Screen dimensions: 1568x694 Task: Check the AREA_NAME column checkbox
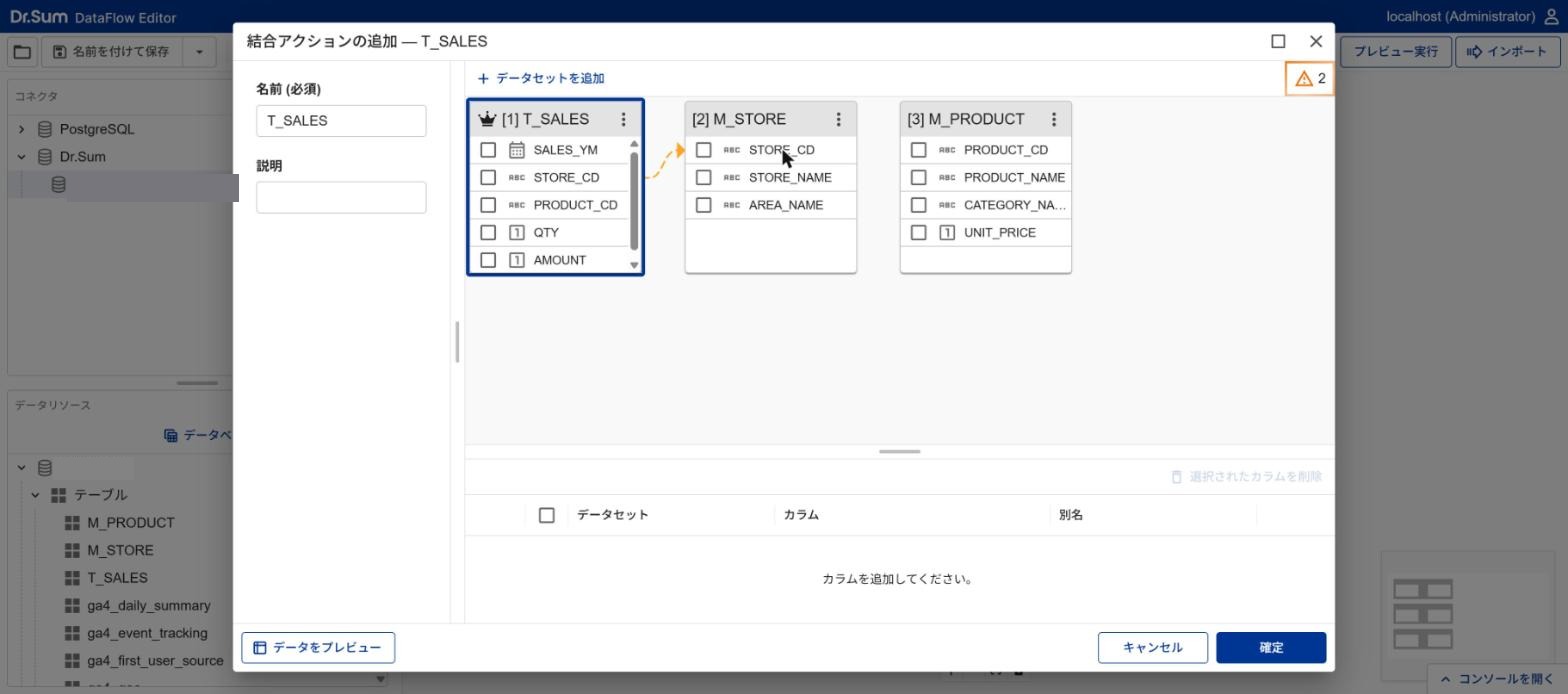coord(704,205)
